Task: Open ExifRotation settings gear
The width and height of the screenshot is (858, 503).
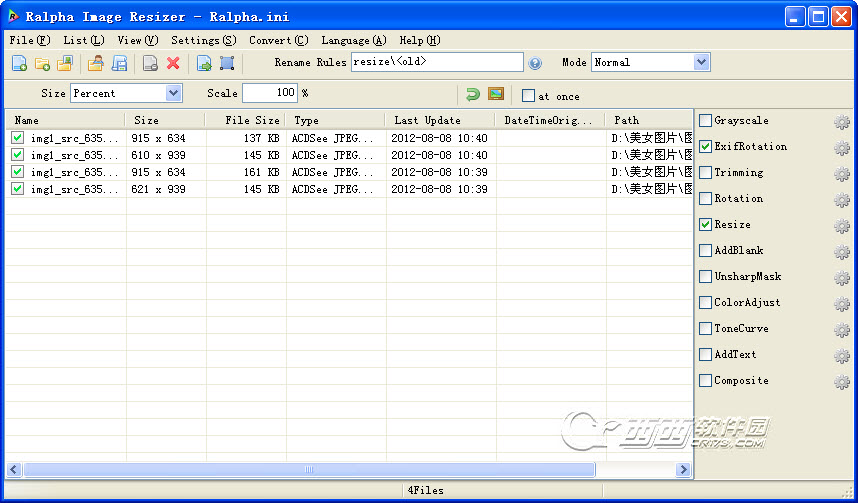Action: (x=842, y=148)
